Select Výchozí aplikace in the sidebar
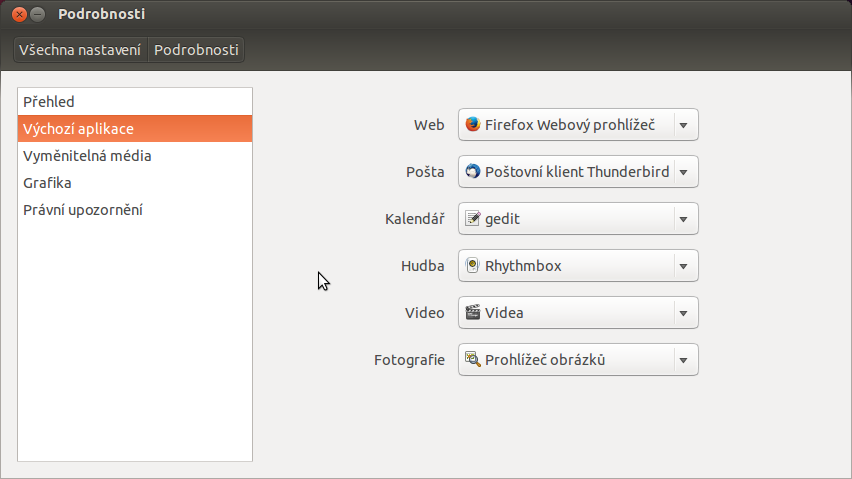Image resolution: width=852 pixels, height=479 pixels. pyautogui.click(x=135, y=129)
